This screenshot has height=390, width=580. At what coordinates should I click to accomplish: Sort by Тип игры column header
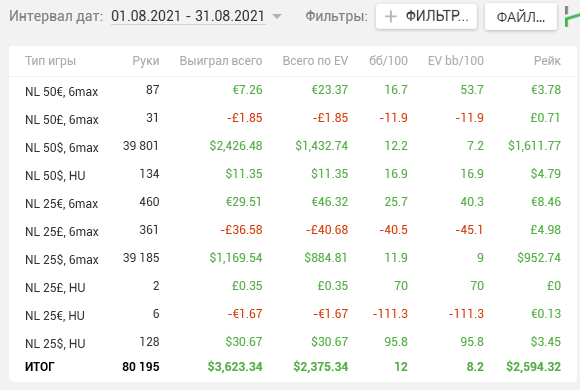50,61
